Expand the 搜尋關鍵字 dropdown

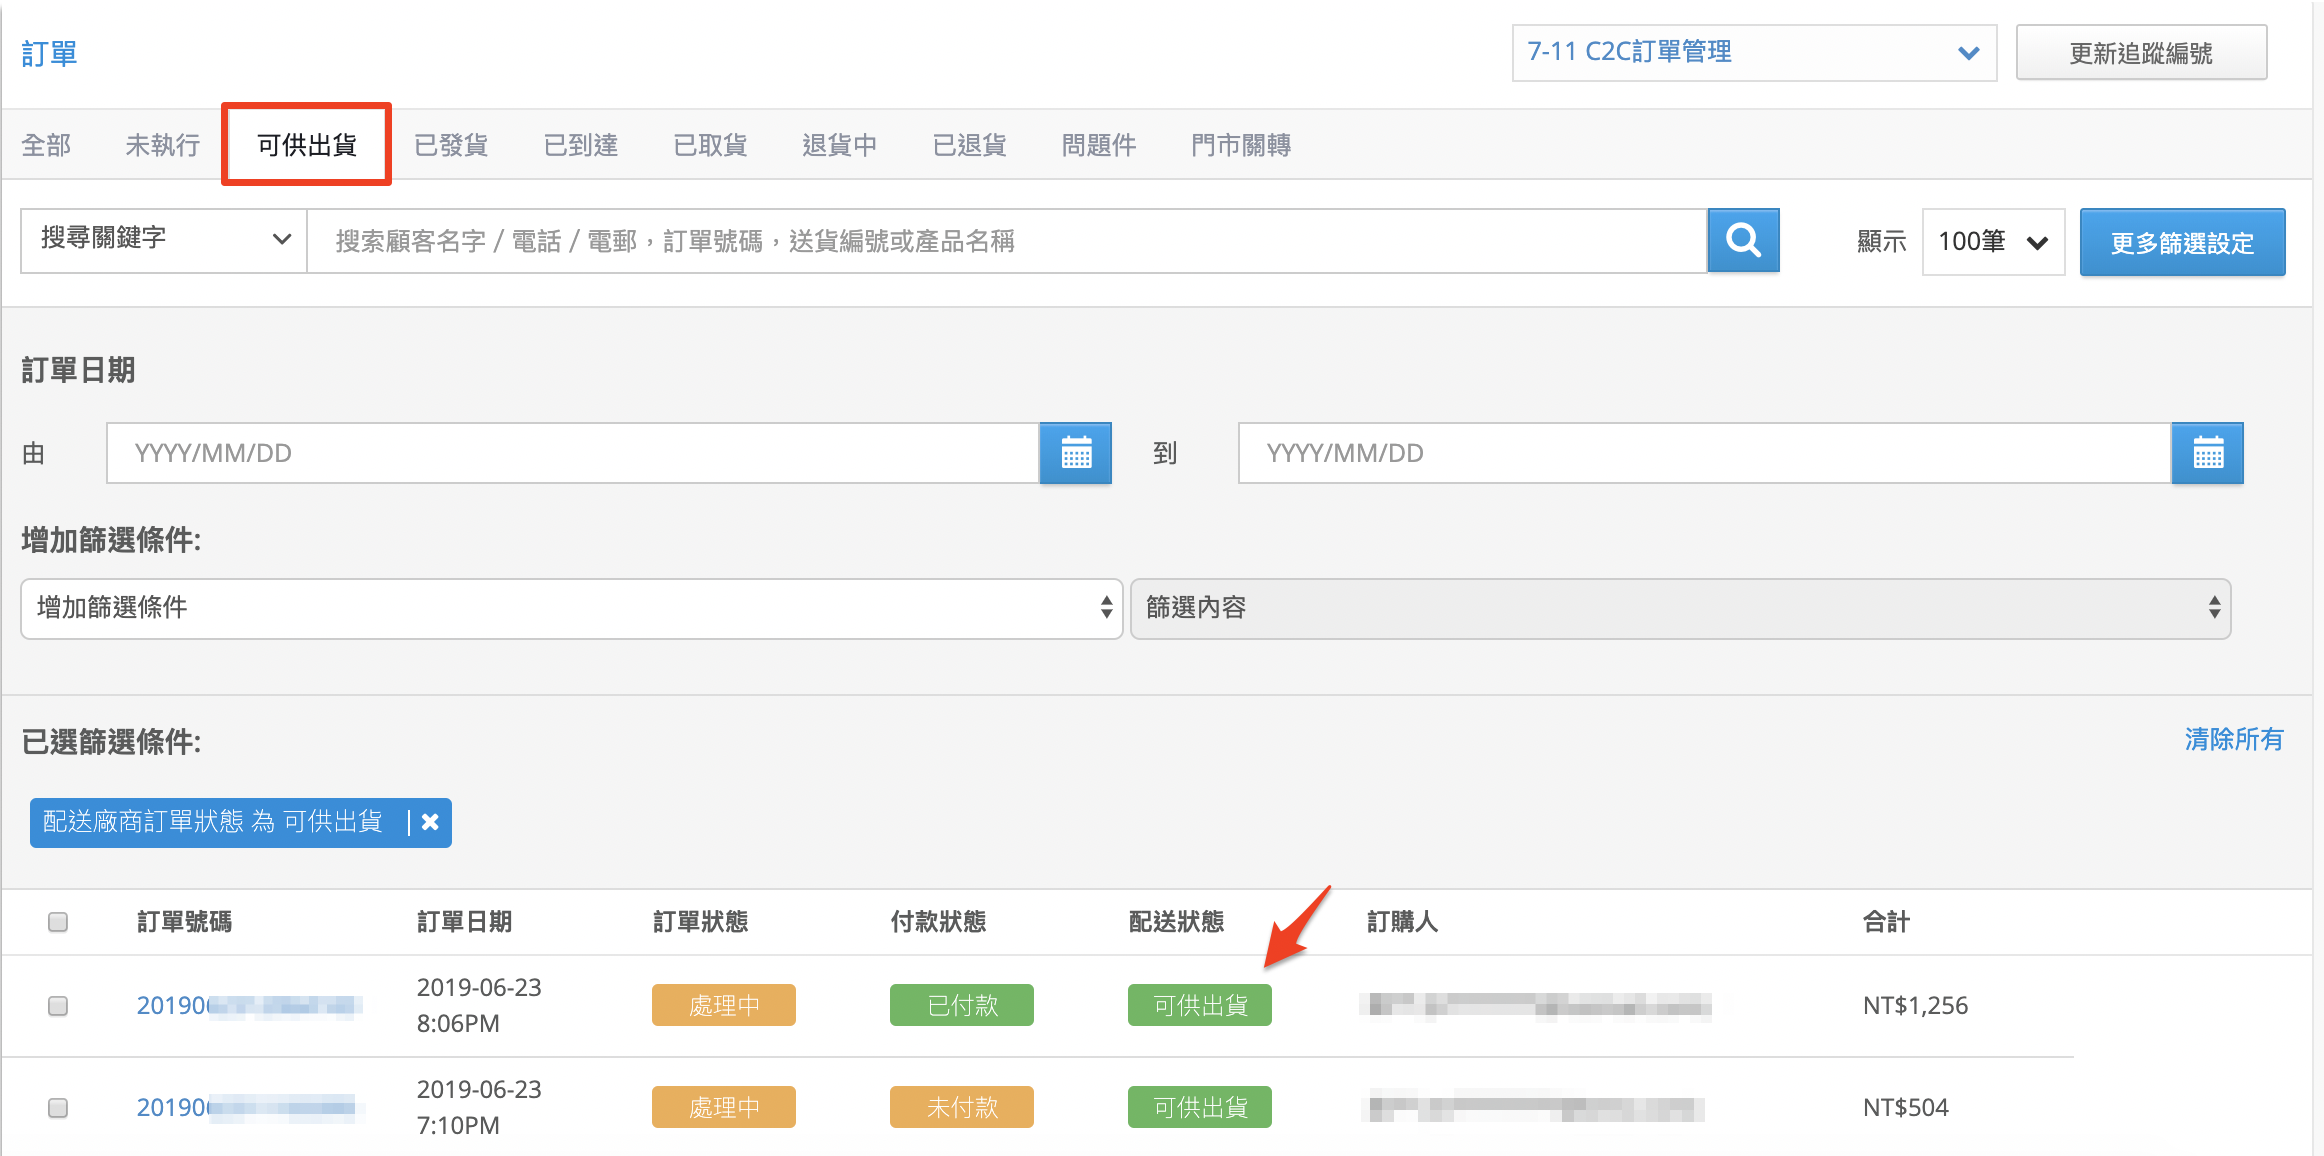164,240
